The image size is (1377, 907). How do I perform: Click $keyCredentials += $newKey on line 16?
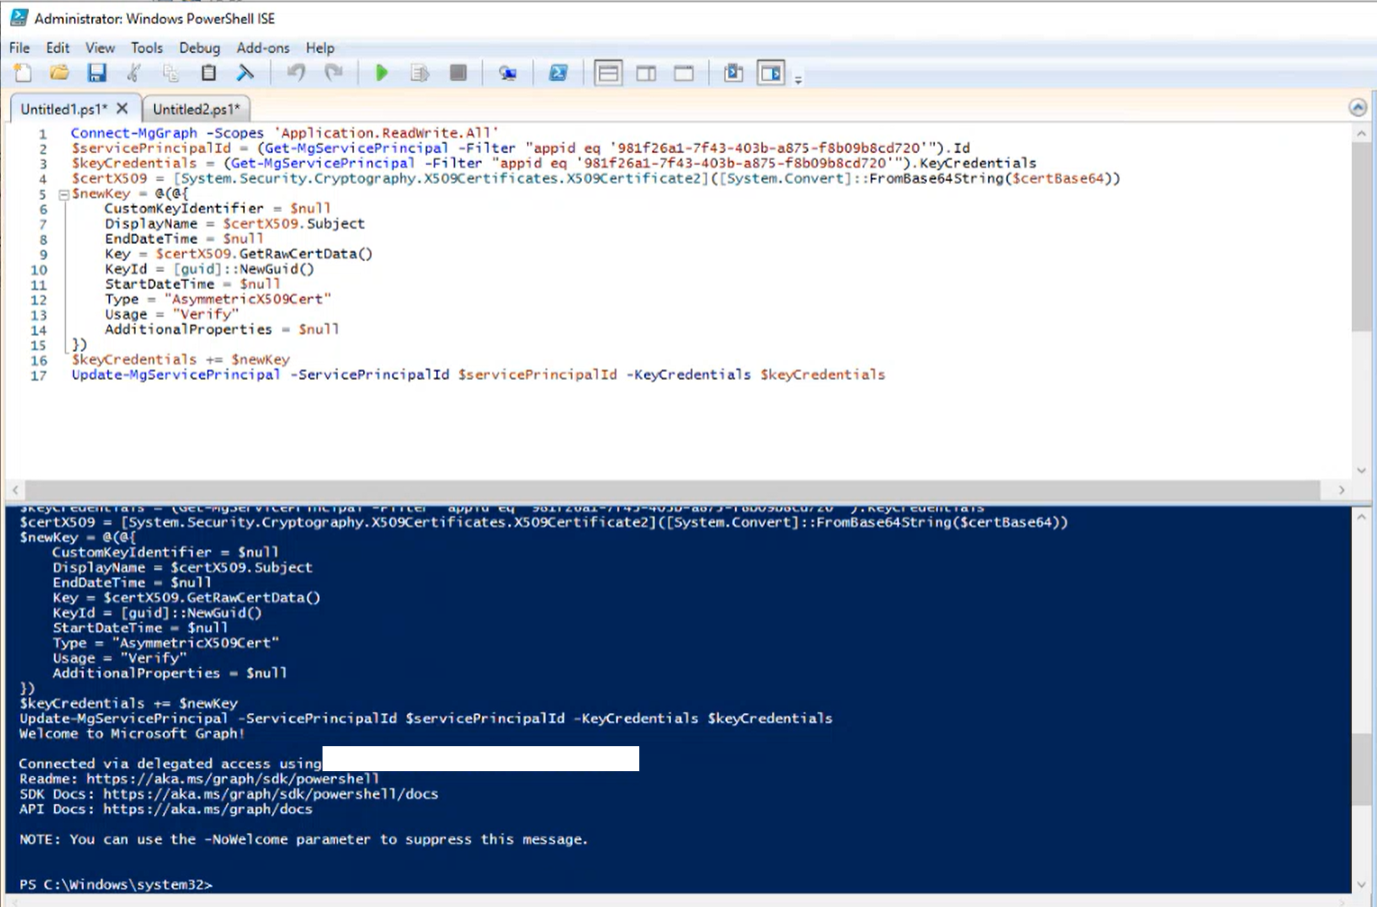pyautogui.click(x=180, y=359)
